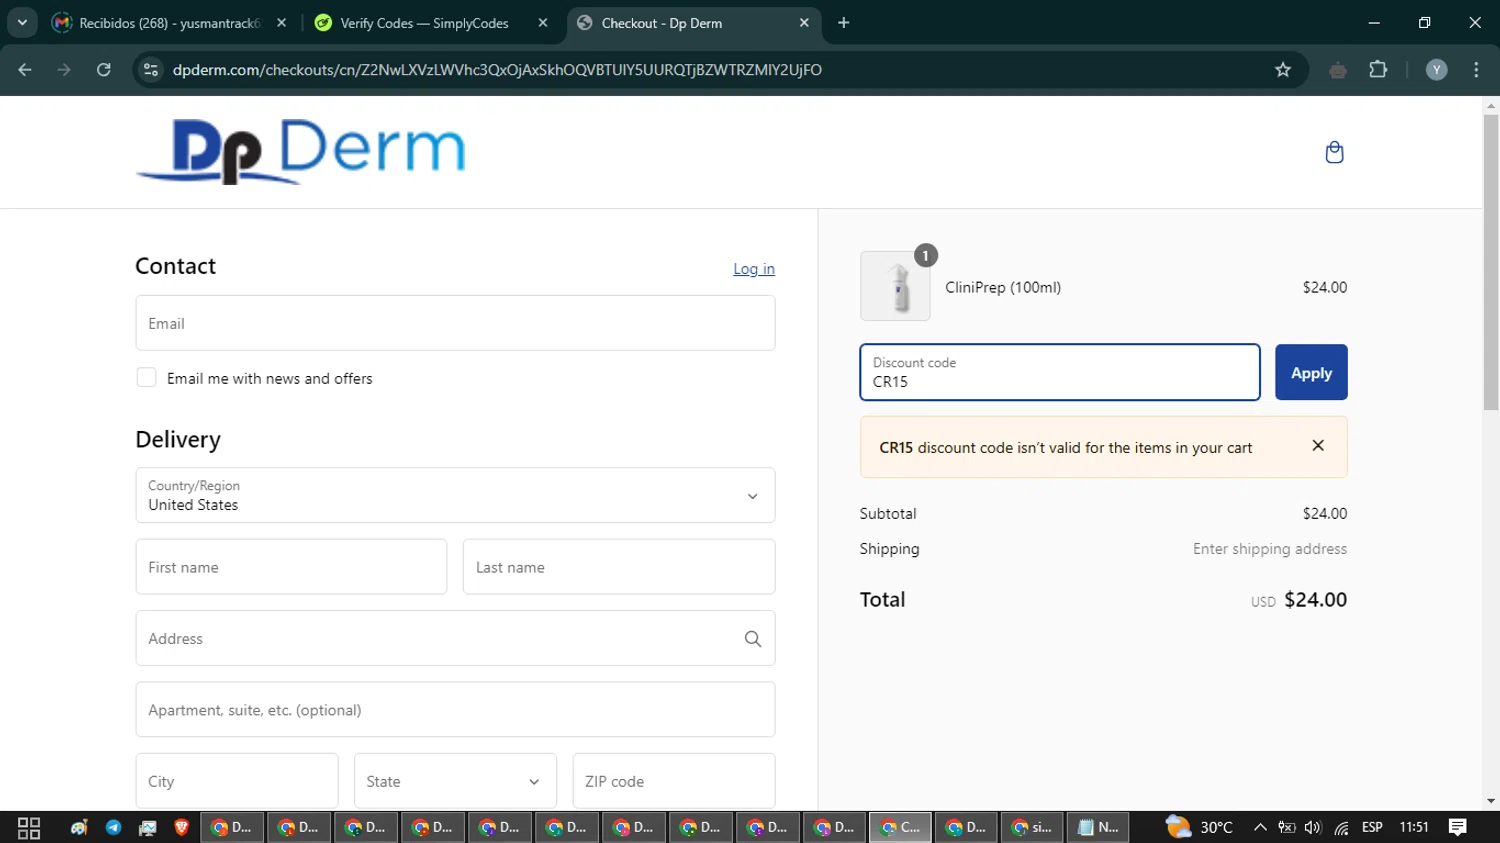Screen dimensions: 1500x843
Task: Click the ESP language indicator
Action: 1372,827
